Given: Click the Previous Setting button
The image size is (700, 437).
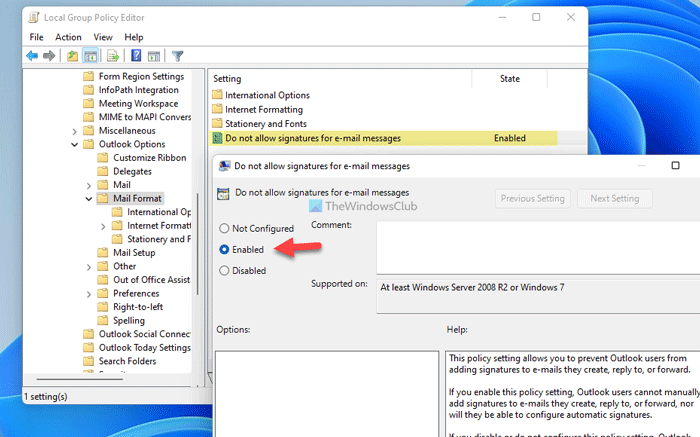Looking at the screenshot, I should click(533, 199).
